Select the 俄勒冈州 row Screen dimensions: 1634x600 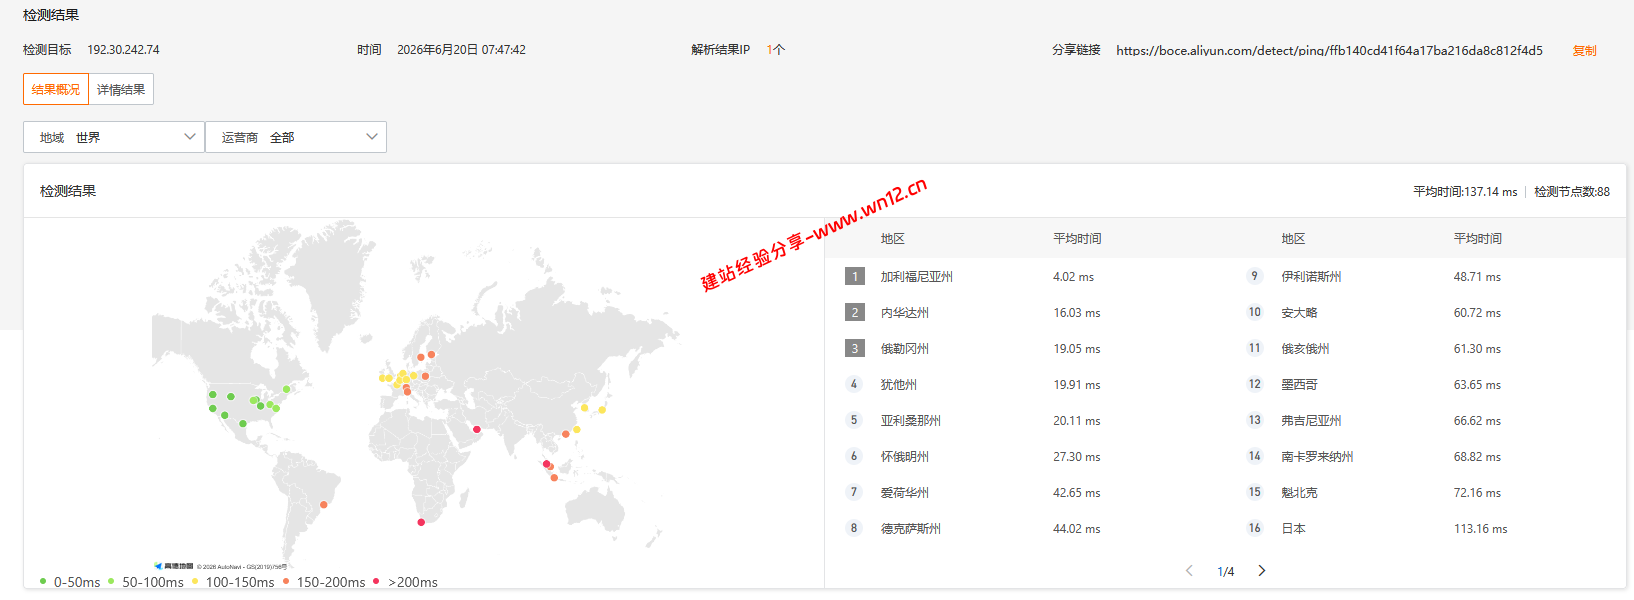point(1025,349)
